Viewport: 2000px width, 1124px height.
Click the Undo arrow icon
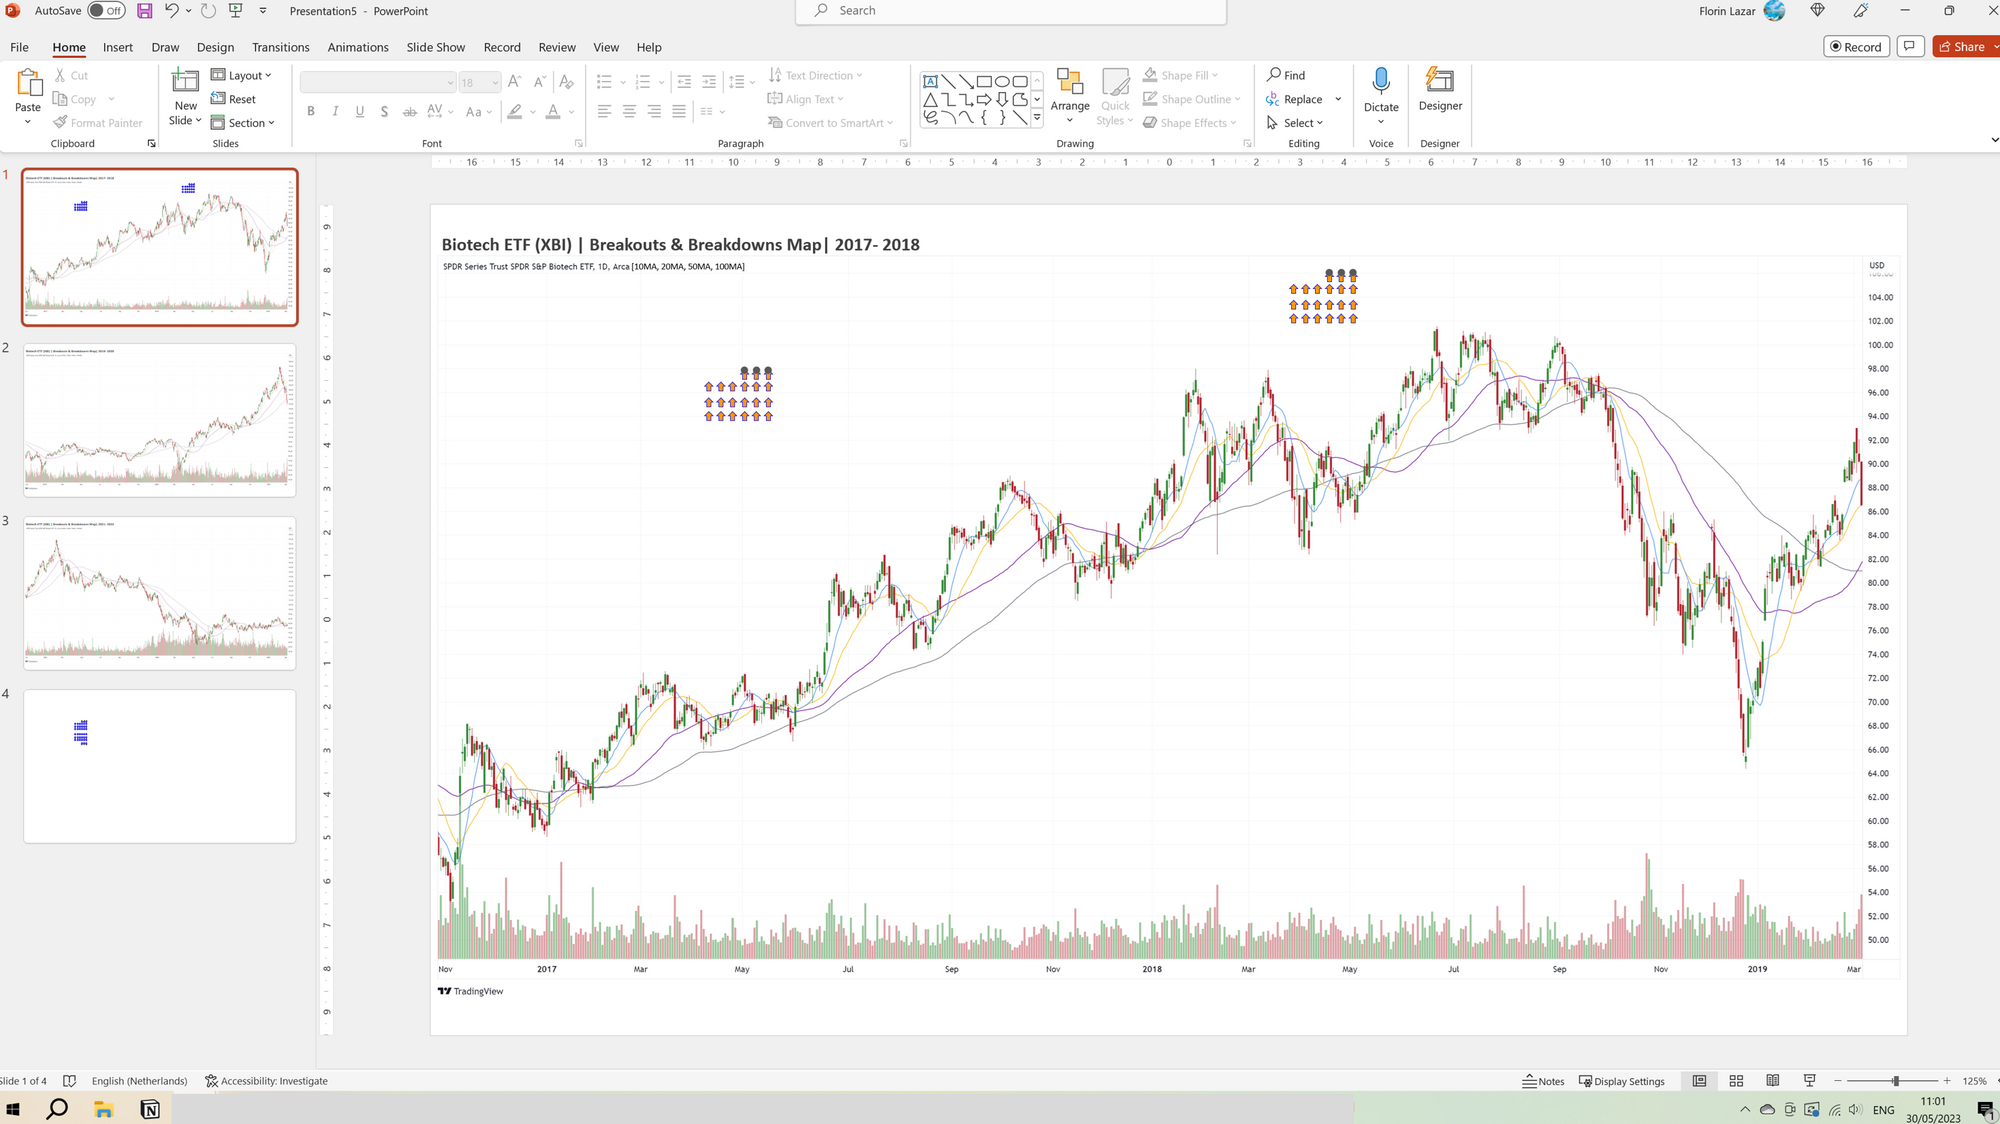(x=172, y=11)
